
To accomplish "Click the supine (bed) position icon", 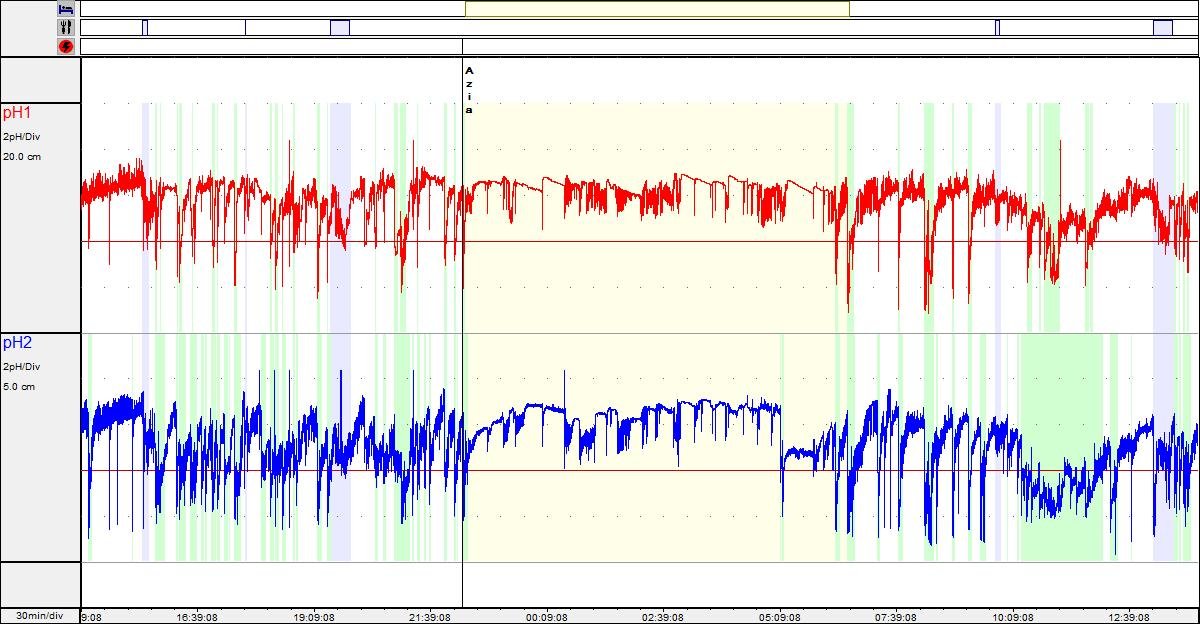I will pos(66,9).
